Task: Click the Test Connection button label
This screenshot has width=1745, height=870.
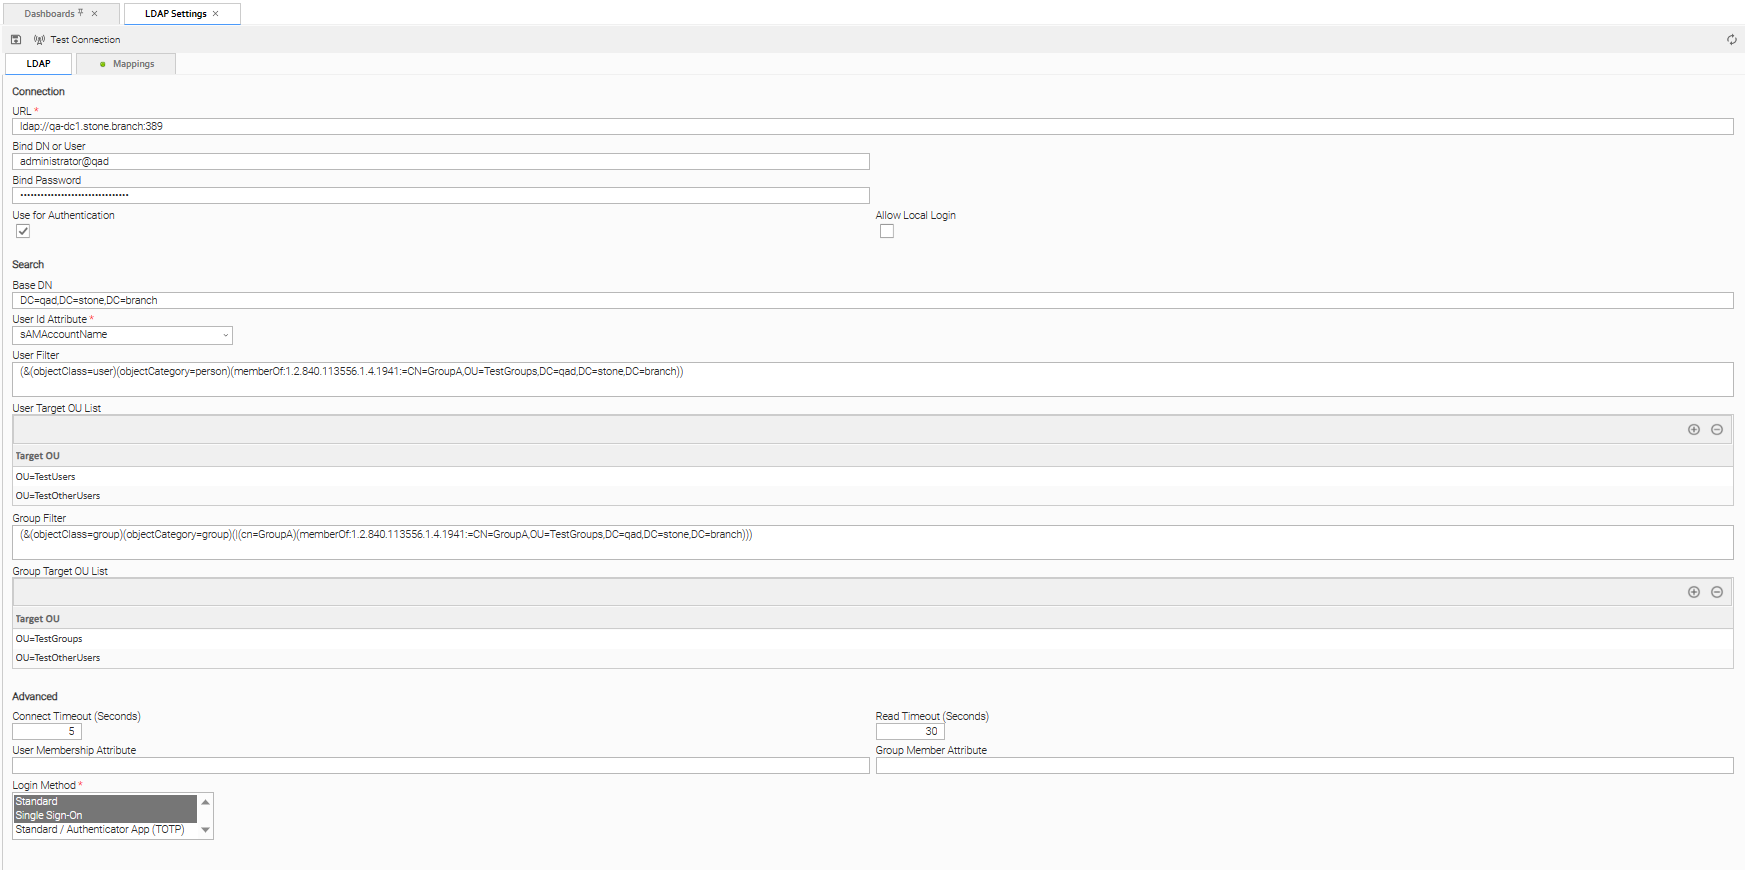Action: (x=85, y=40)
